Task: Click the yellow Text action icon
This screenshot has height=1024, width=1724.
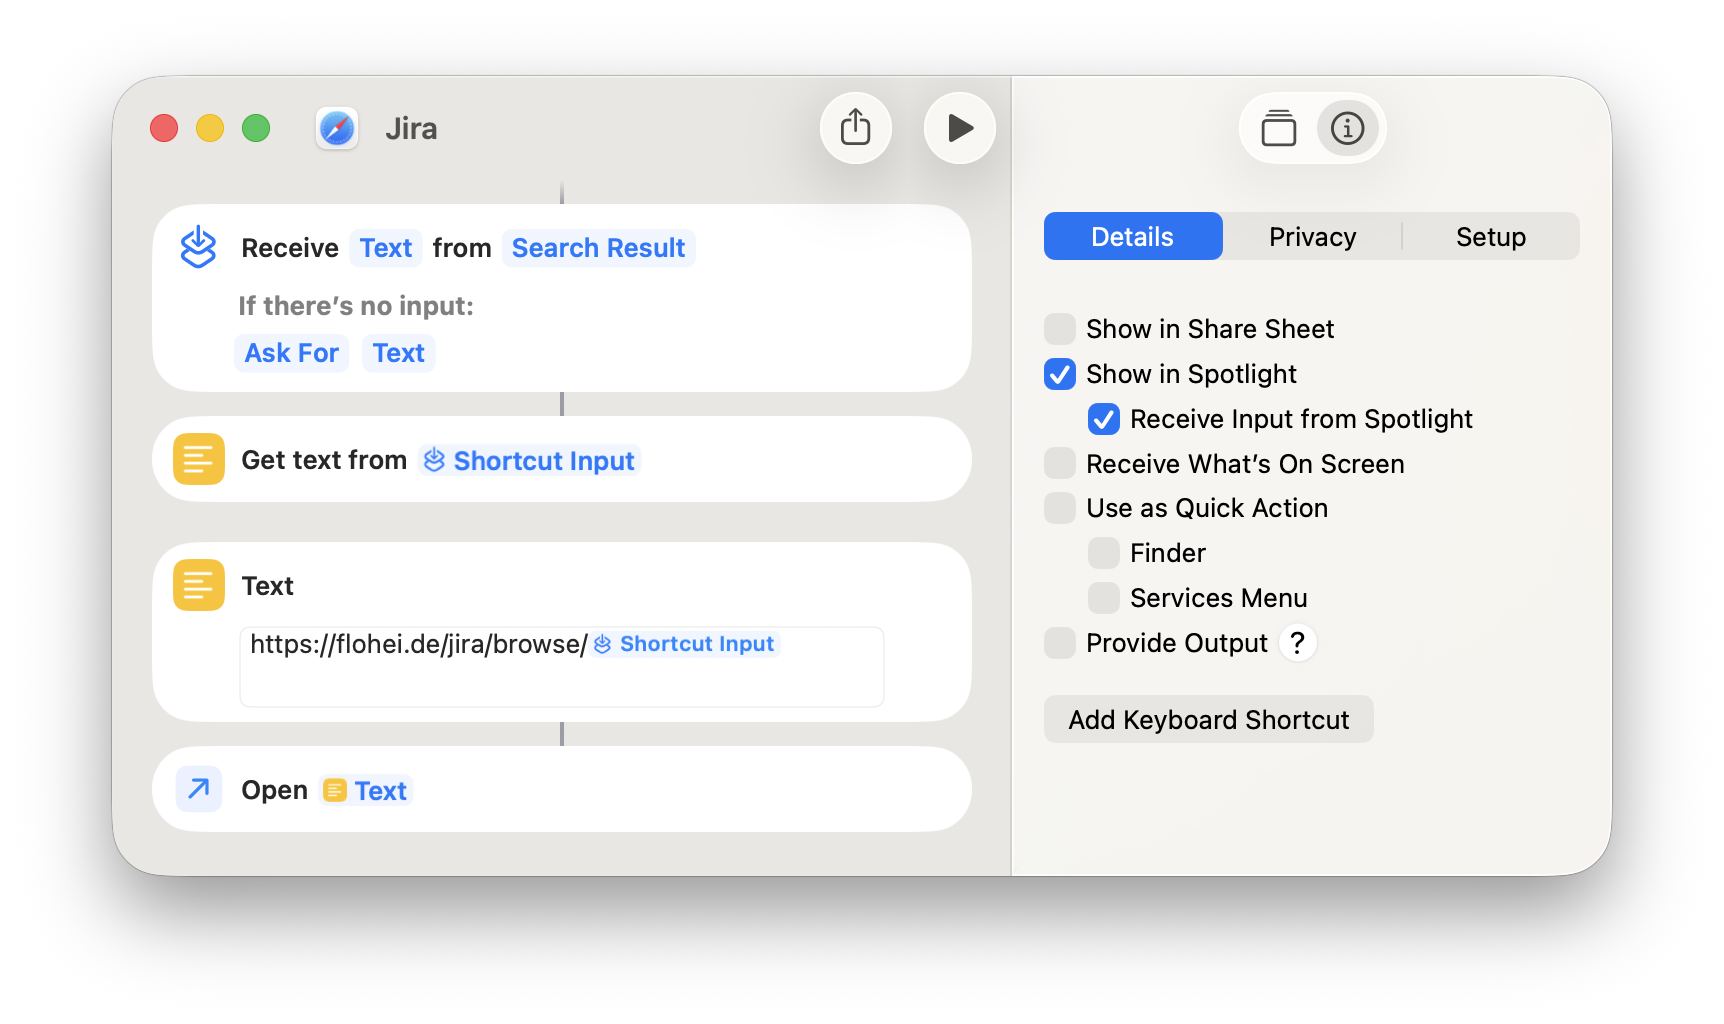Action: [198, 585]
